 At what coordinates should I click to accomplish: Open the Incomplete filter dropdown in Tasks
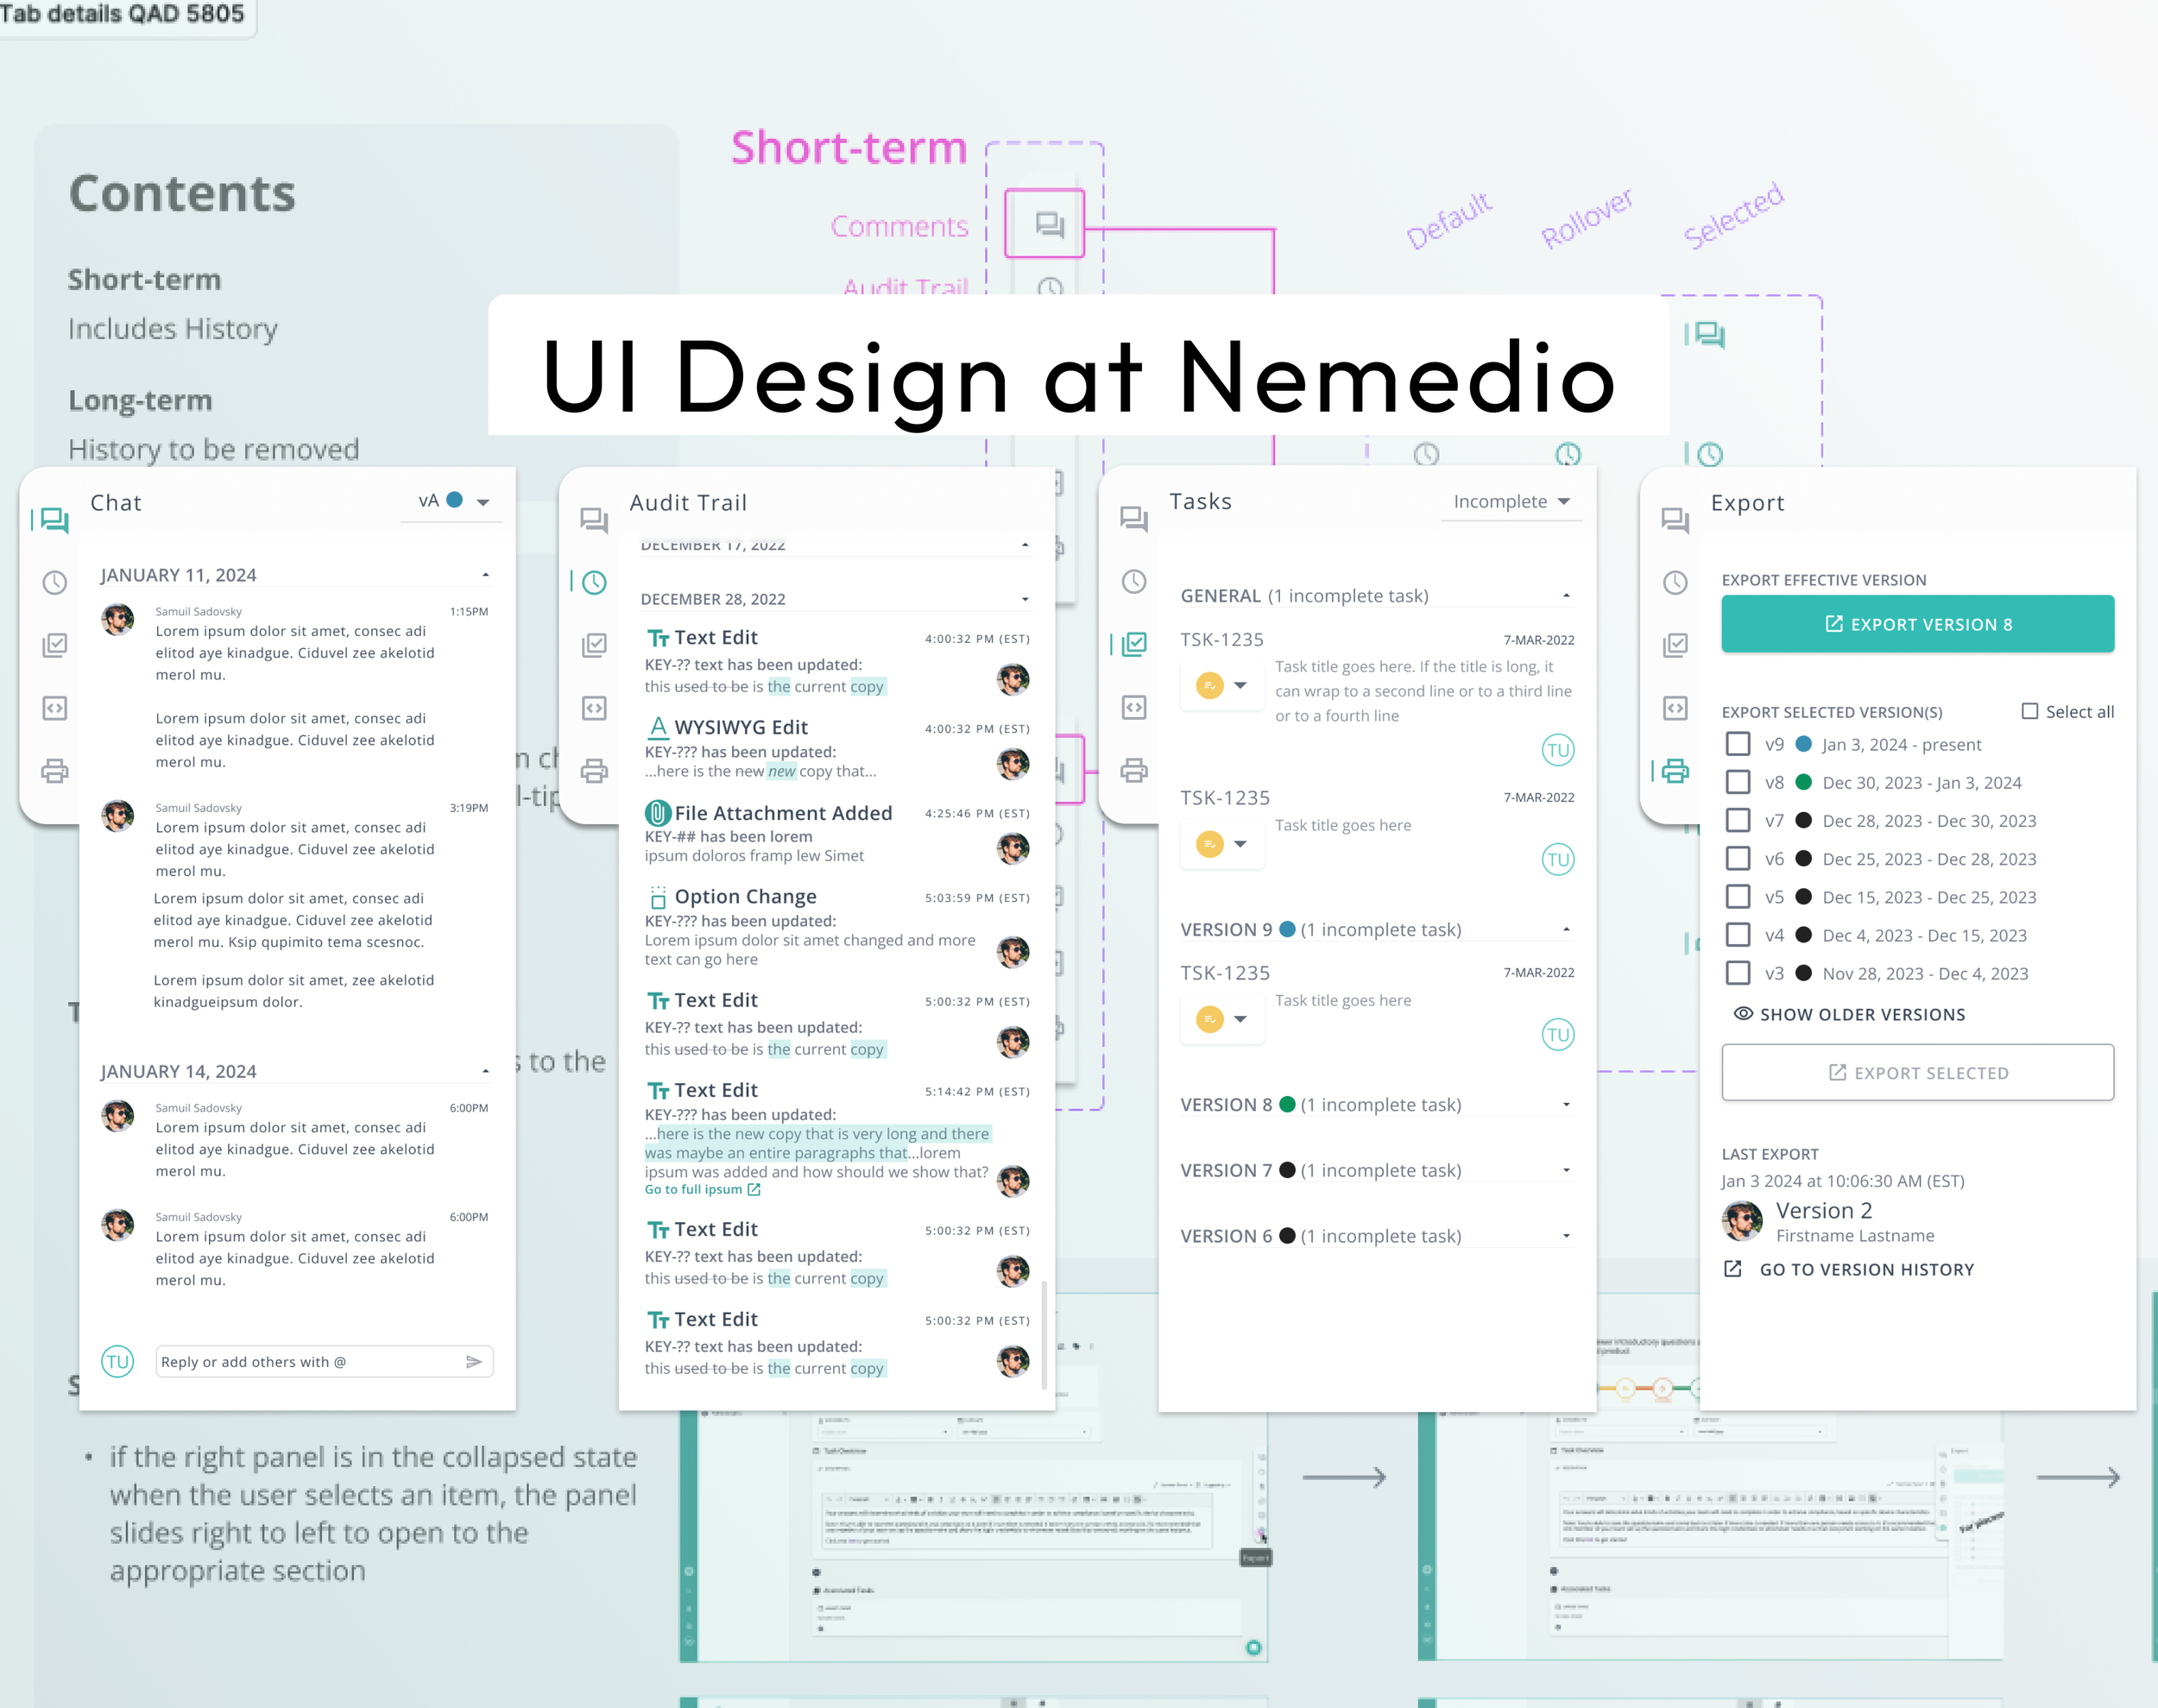[x=1511, y=501]
